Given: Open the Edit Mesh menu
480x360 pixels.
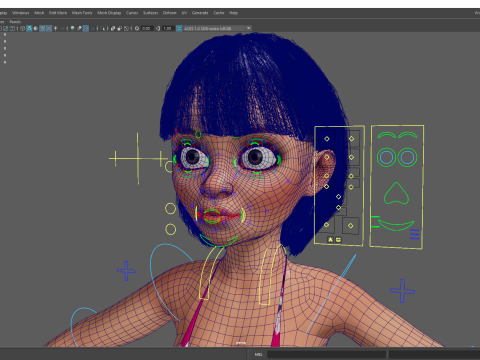Looking at the screenshot, I should 58,13.
